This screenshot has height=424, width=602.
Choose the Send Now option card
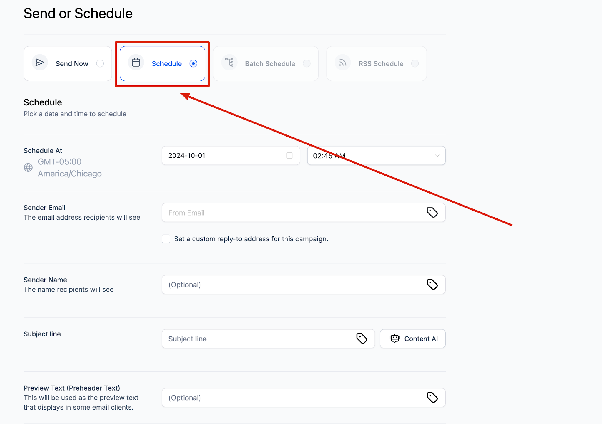pyautogui.click(x=68, y=64)
